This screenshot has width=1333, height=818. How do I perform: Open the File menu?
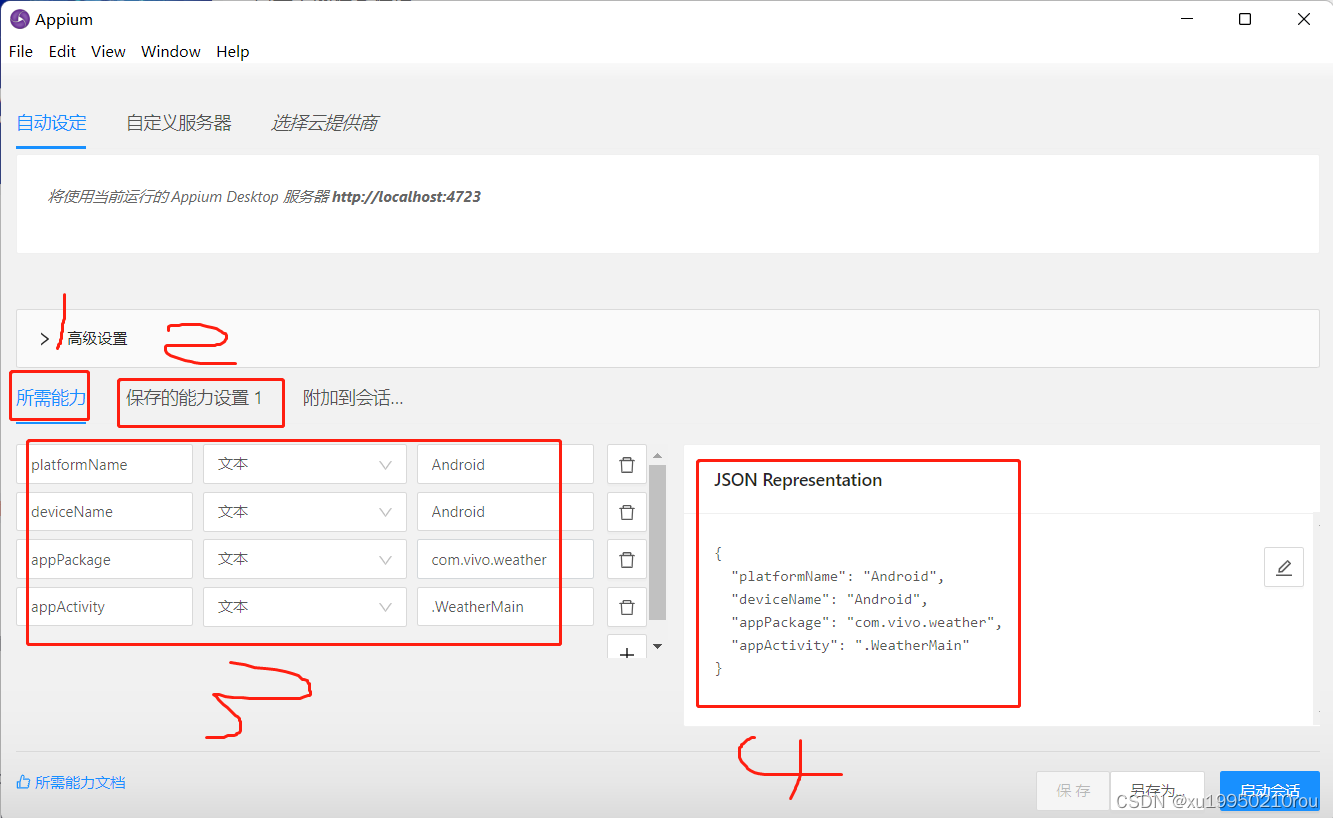[x=20, y=52]
